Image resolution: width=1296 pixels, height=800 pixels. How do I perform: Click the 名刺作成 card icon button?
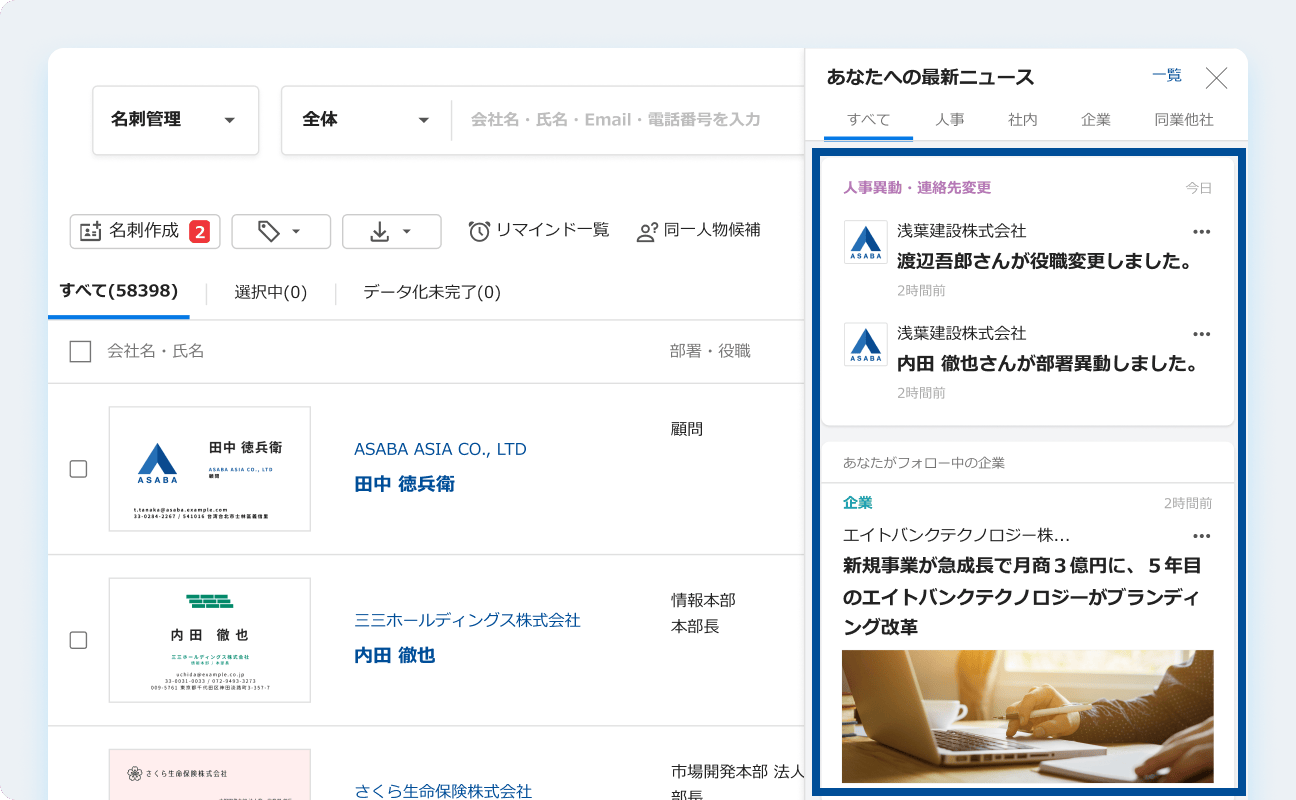click(143, 231)
